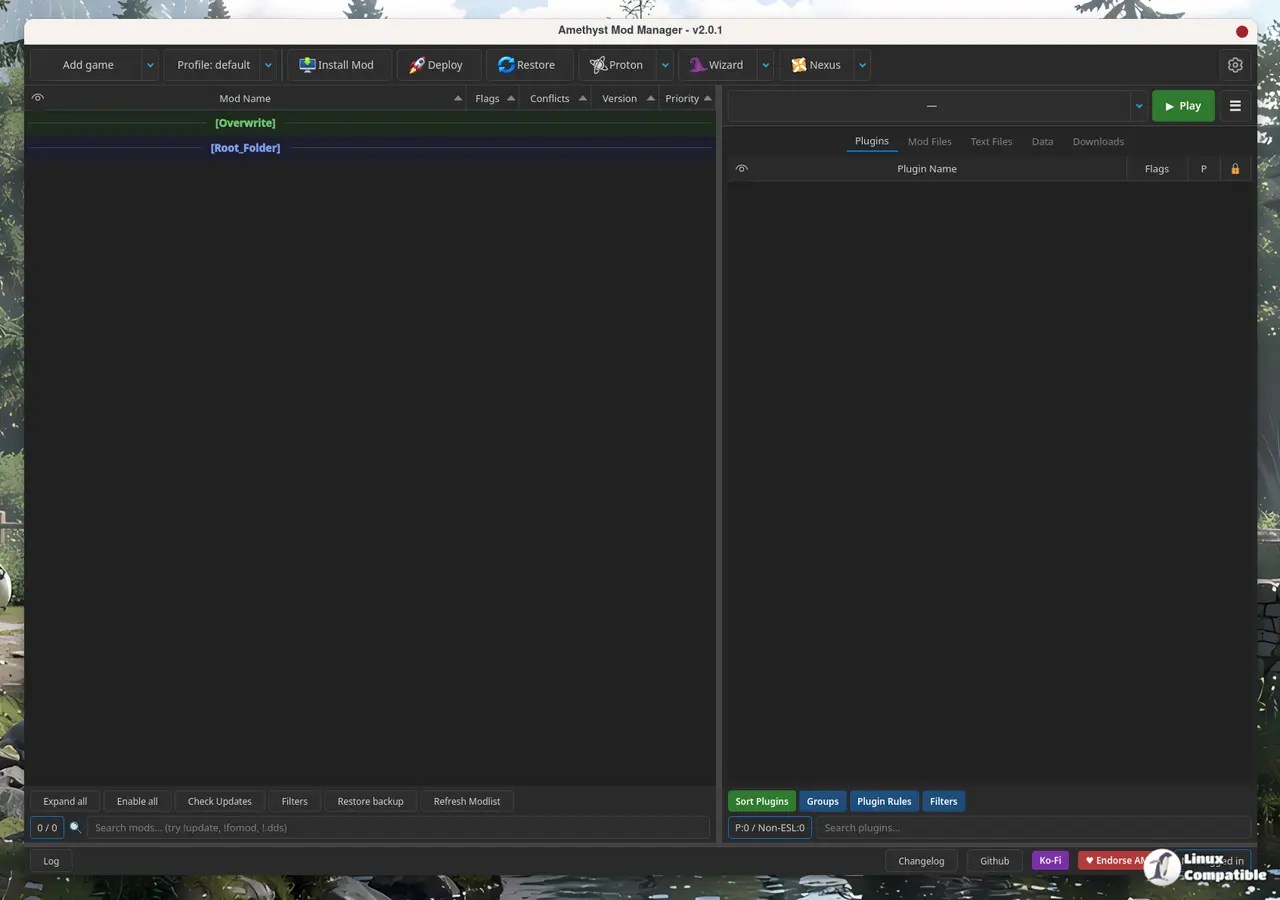Click the P column header
The height and width of the screenshot is (900, 1280).
(1204, 169)
